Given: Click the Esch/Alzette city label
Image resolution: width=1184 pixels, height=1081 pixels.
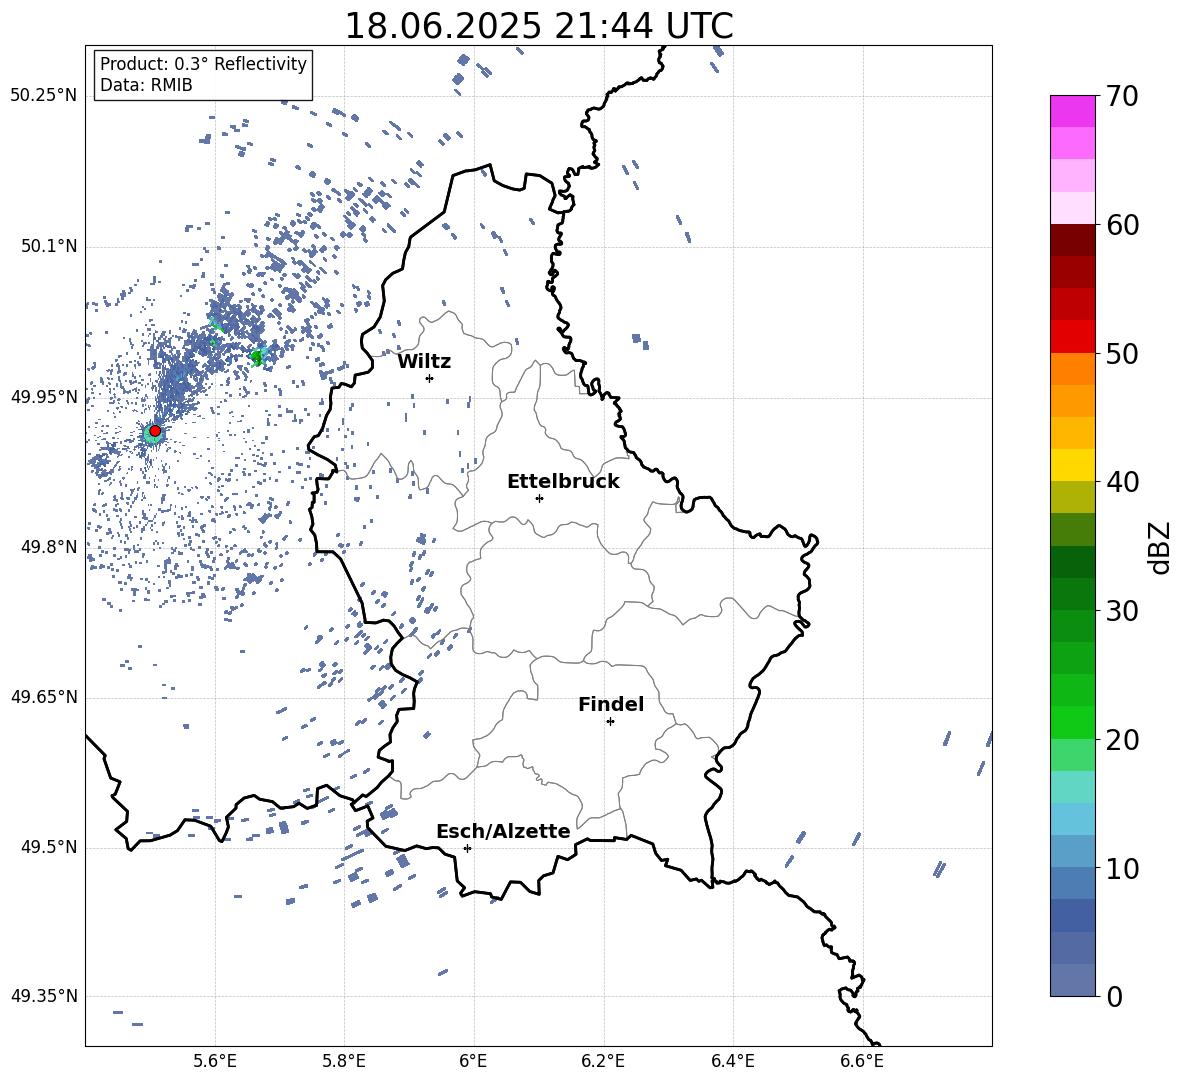Looking at the screenshot, I should point(503,831).
